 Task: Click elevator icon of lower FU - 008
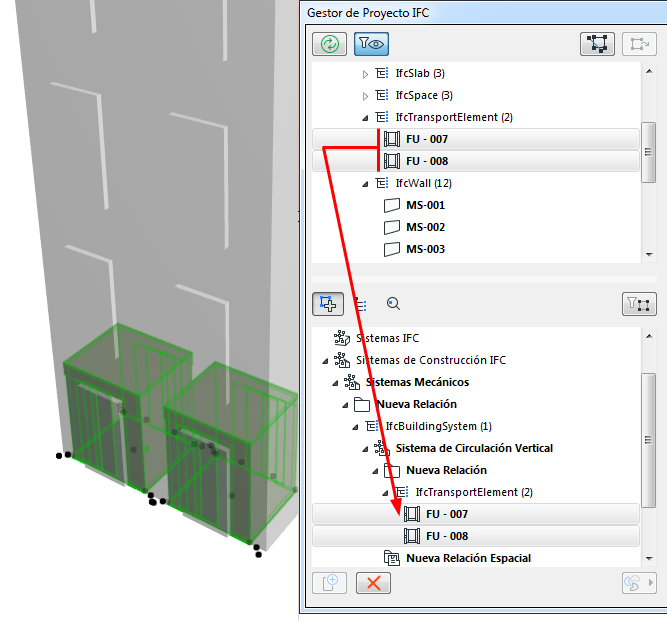tap(412, 536)
